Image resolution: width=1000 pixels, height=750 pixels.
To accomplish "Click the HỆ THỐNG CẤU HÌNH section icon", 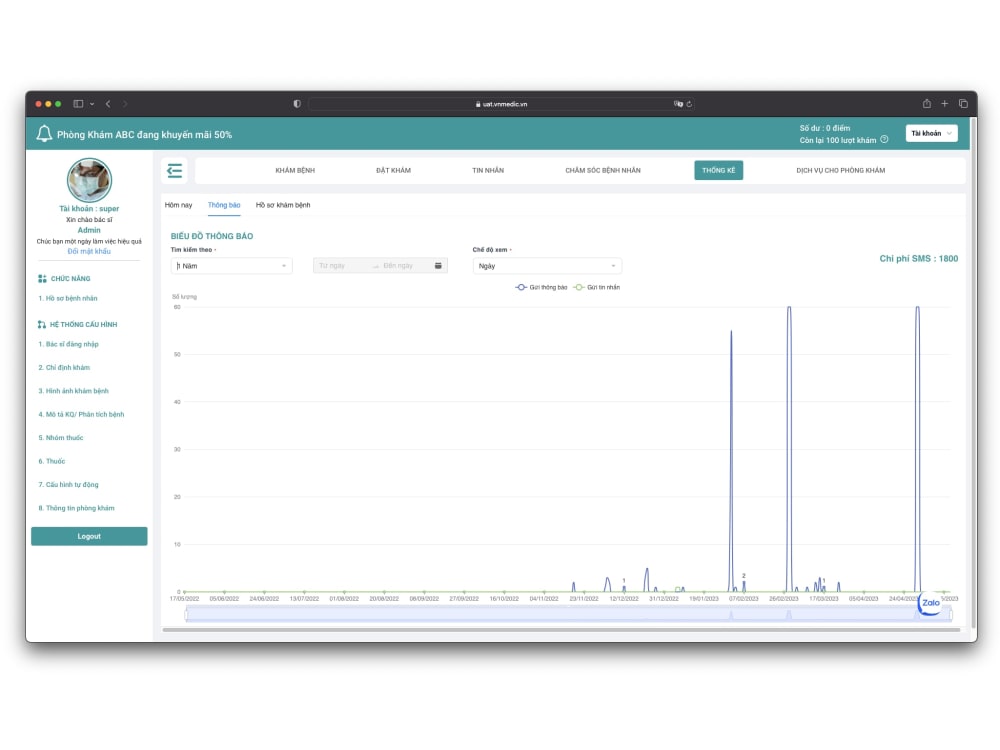I will click(41, 325).
